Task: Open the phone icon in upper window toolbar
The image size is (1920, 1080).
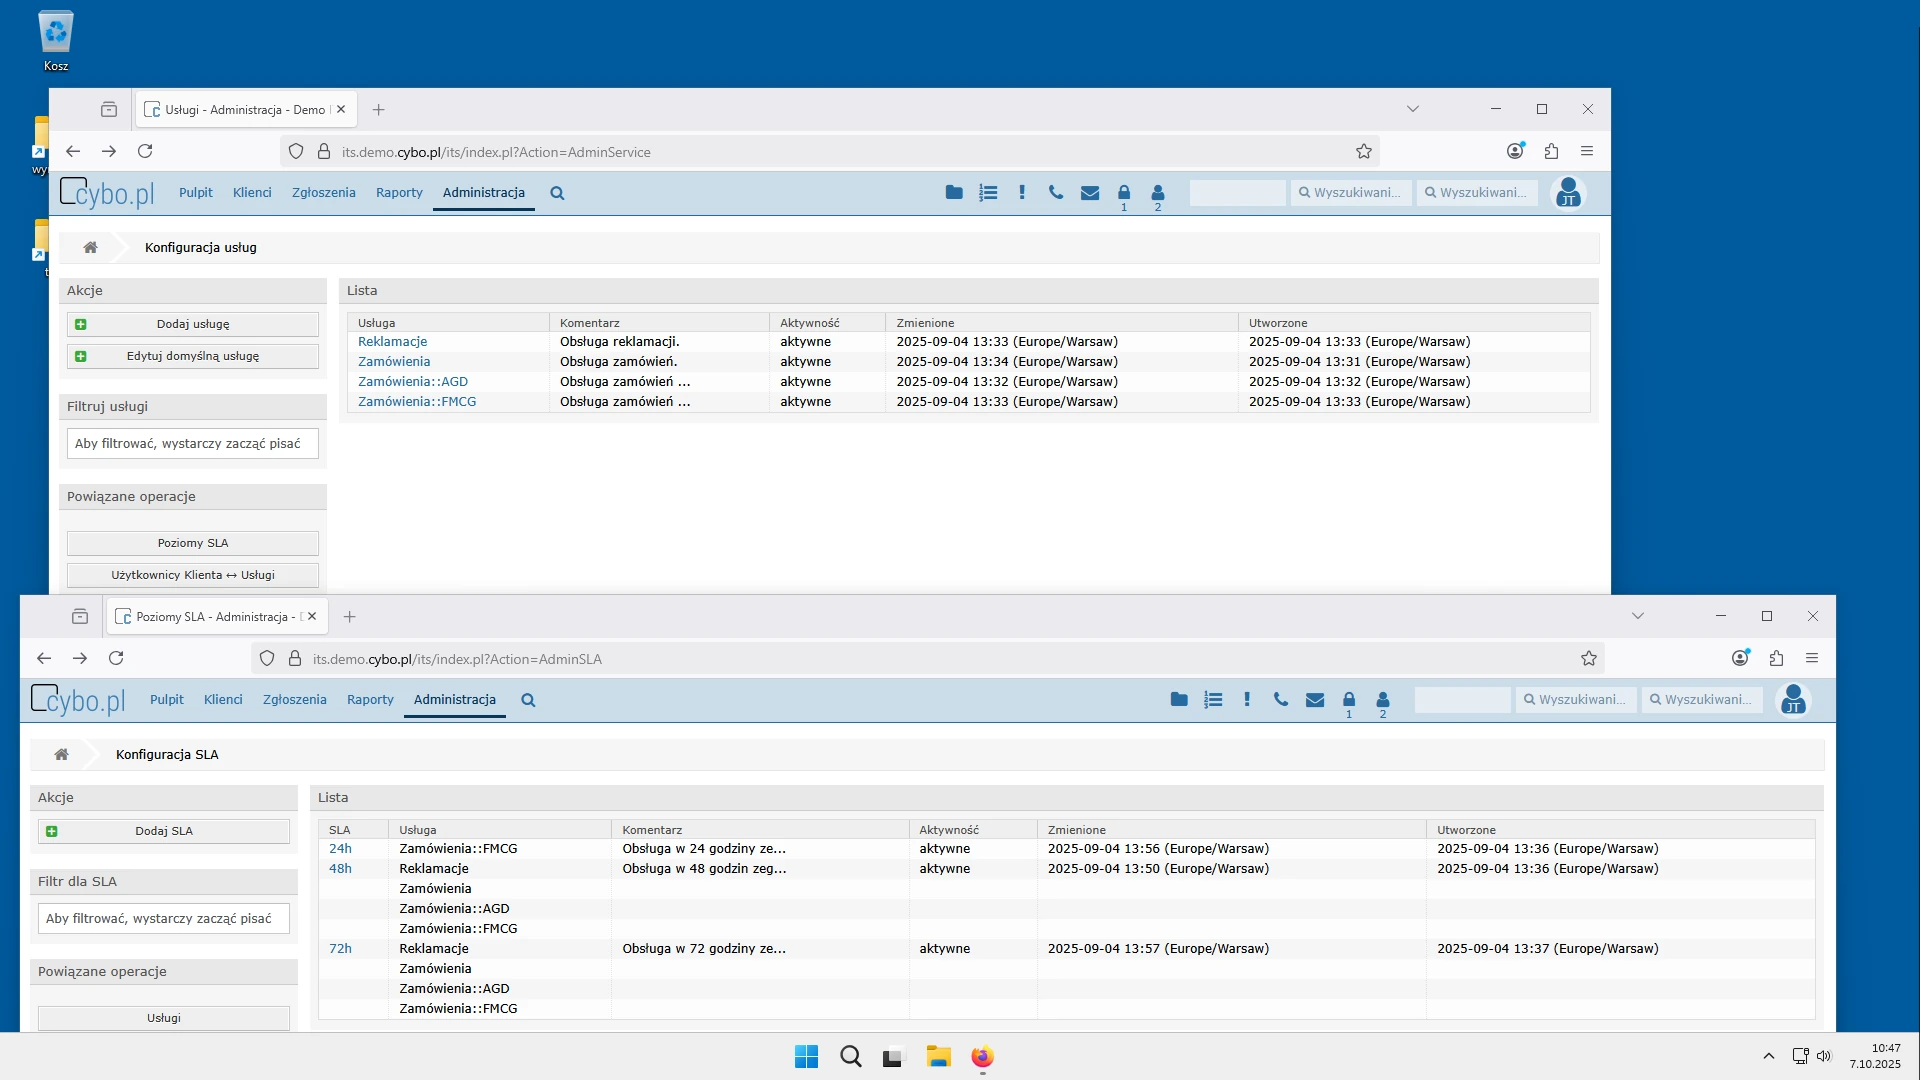Action: [x=1056, y=193]
